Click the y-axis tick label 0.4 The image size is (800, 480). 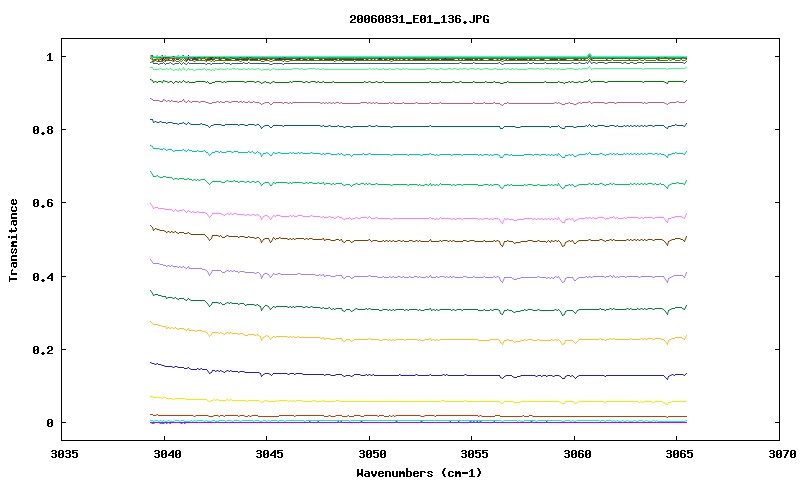click(43, 276)
